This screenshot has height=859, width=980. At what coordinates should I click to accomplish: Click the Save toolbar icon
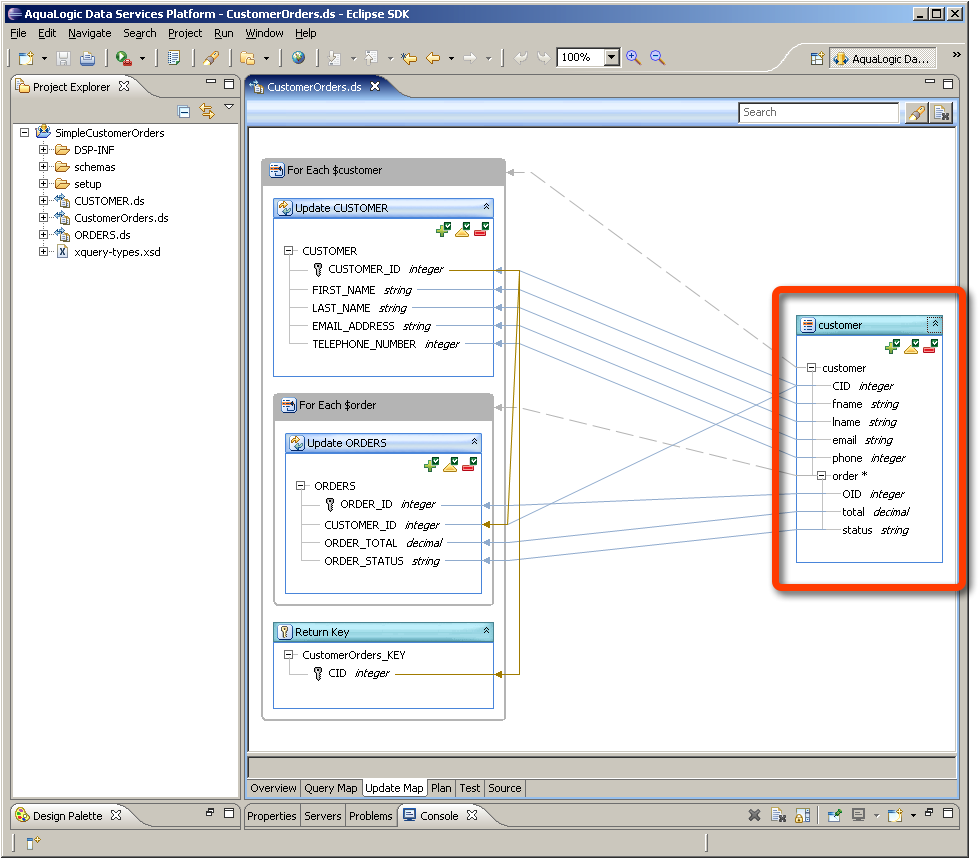(63, 58)
